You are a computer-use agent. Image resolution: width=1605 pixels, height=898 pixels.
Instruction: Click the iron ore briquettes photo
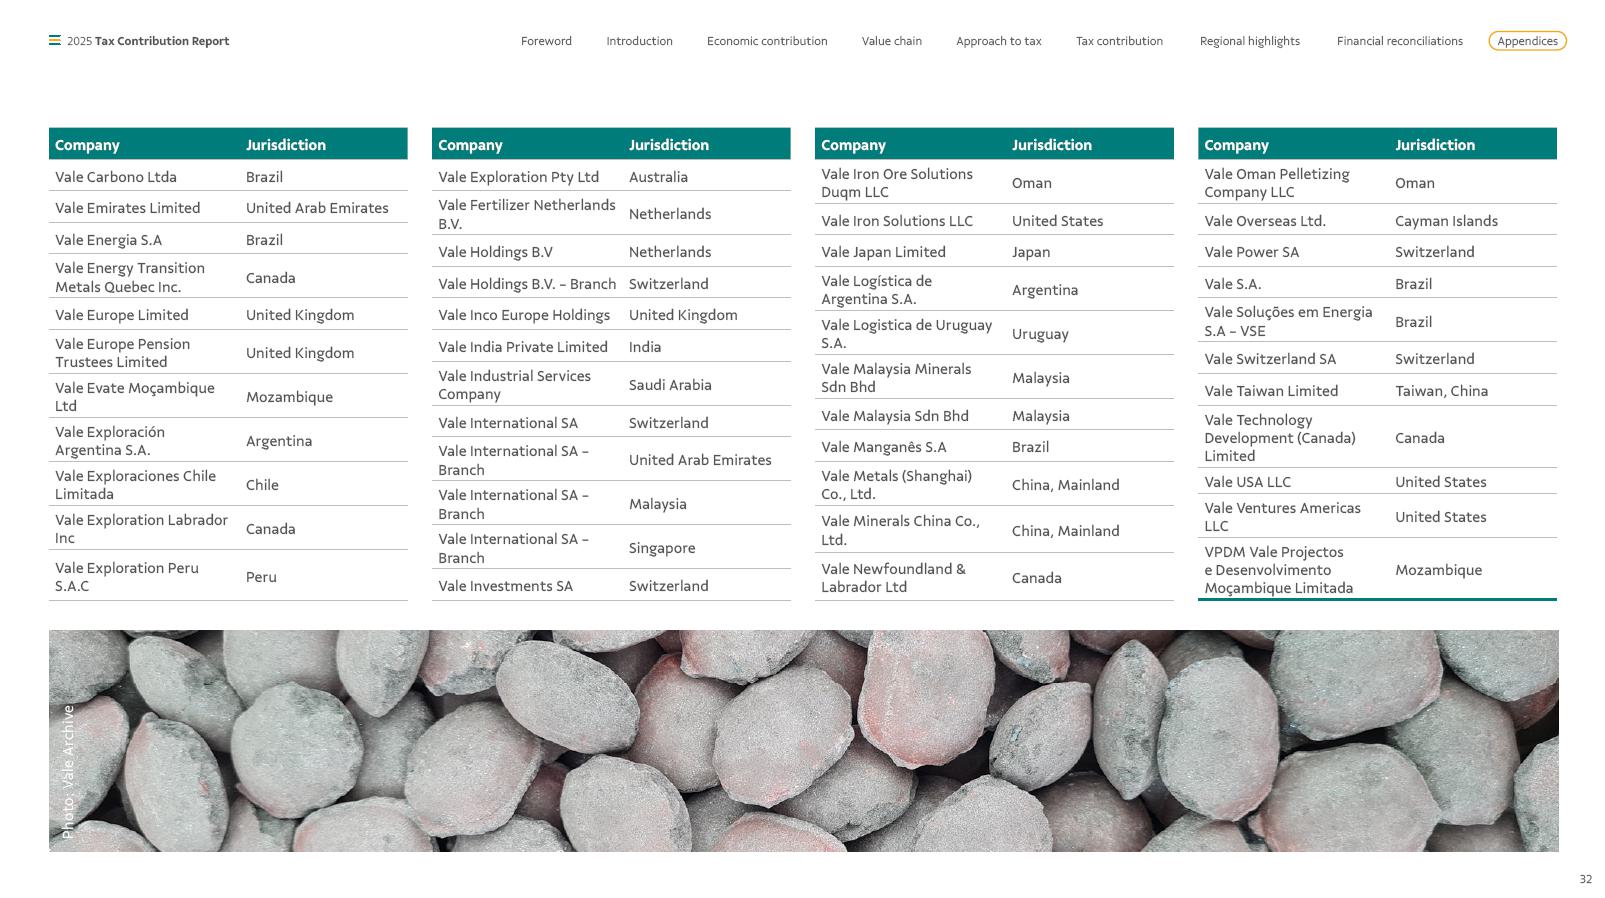point(803,741)
